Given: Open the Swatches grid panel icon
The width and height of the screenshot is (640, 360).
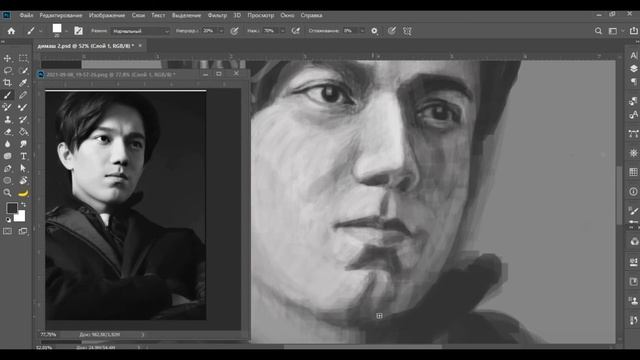Looking at the screenshot, I should (633, 172).
